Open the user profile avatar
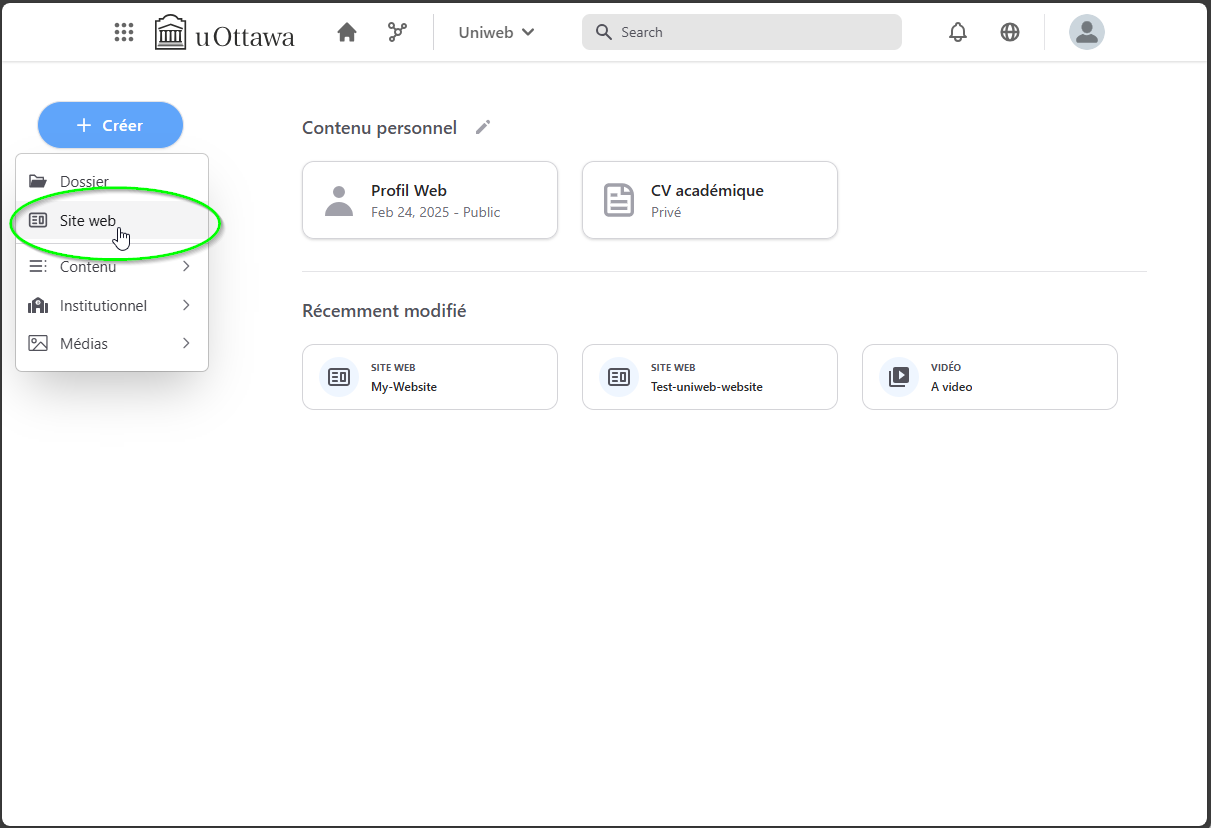 pos(1086,32)
